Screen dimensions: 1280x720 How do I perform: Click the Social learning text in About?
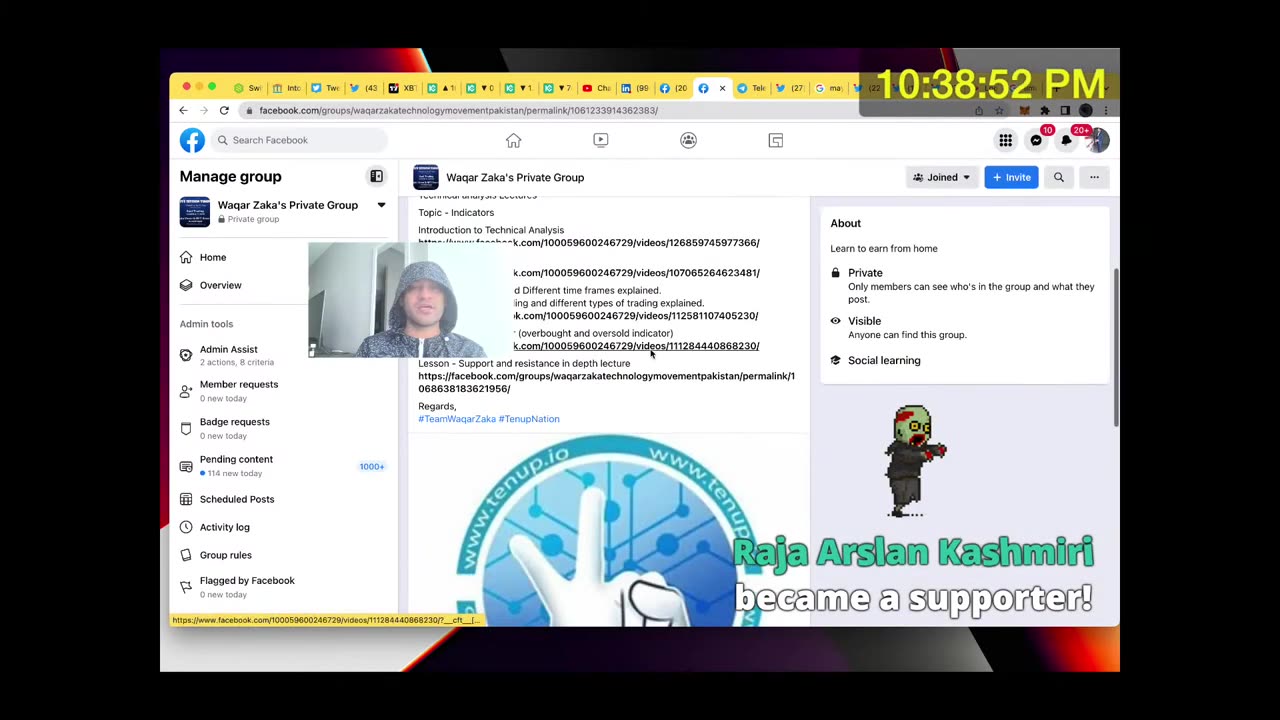click(884, 360)
